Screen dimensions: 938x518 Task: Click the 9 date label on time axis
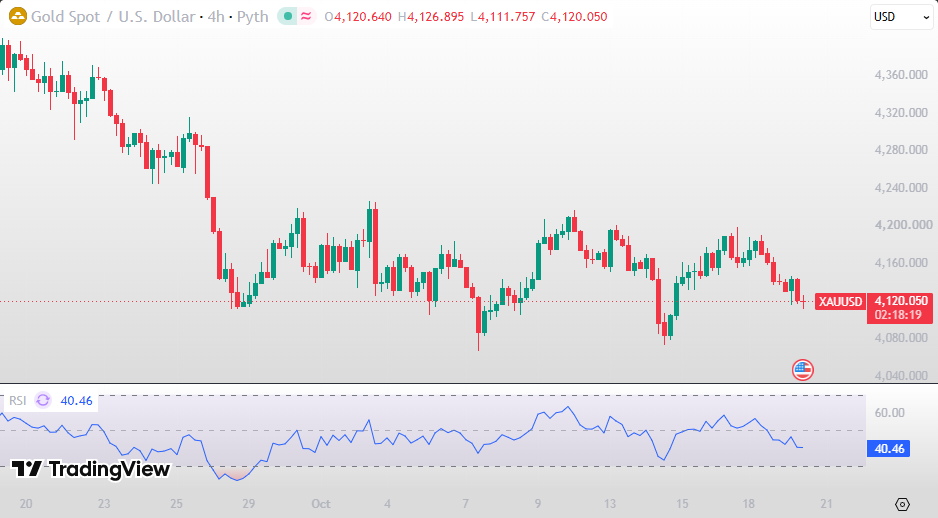point(538,504)
